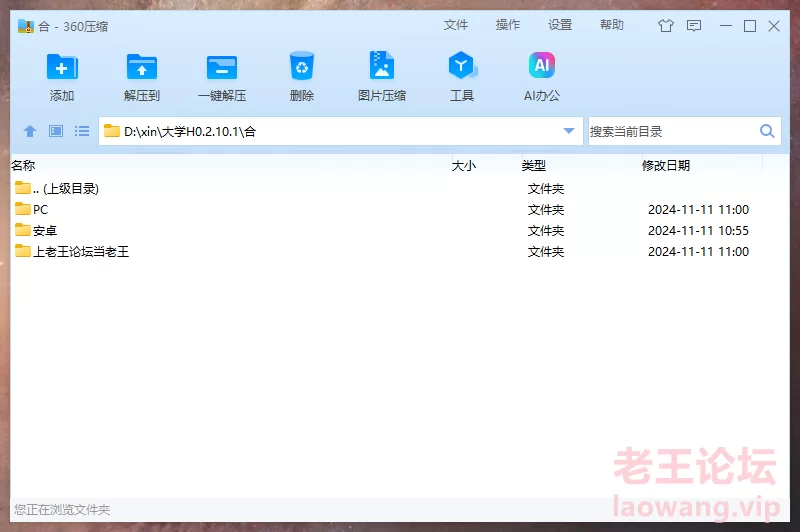This screenshot has width=800, height=532.
Task: Click type '文件夹' in the 安卓 row
Action: tap(546, 231)
